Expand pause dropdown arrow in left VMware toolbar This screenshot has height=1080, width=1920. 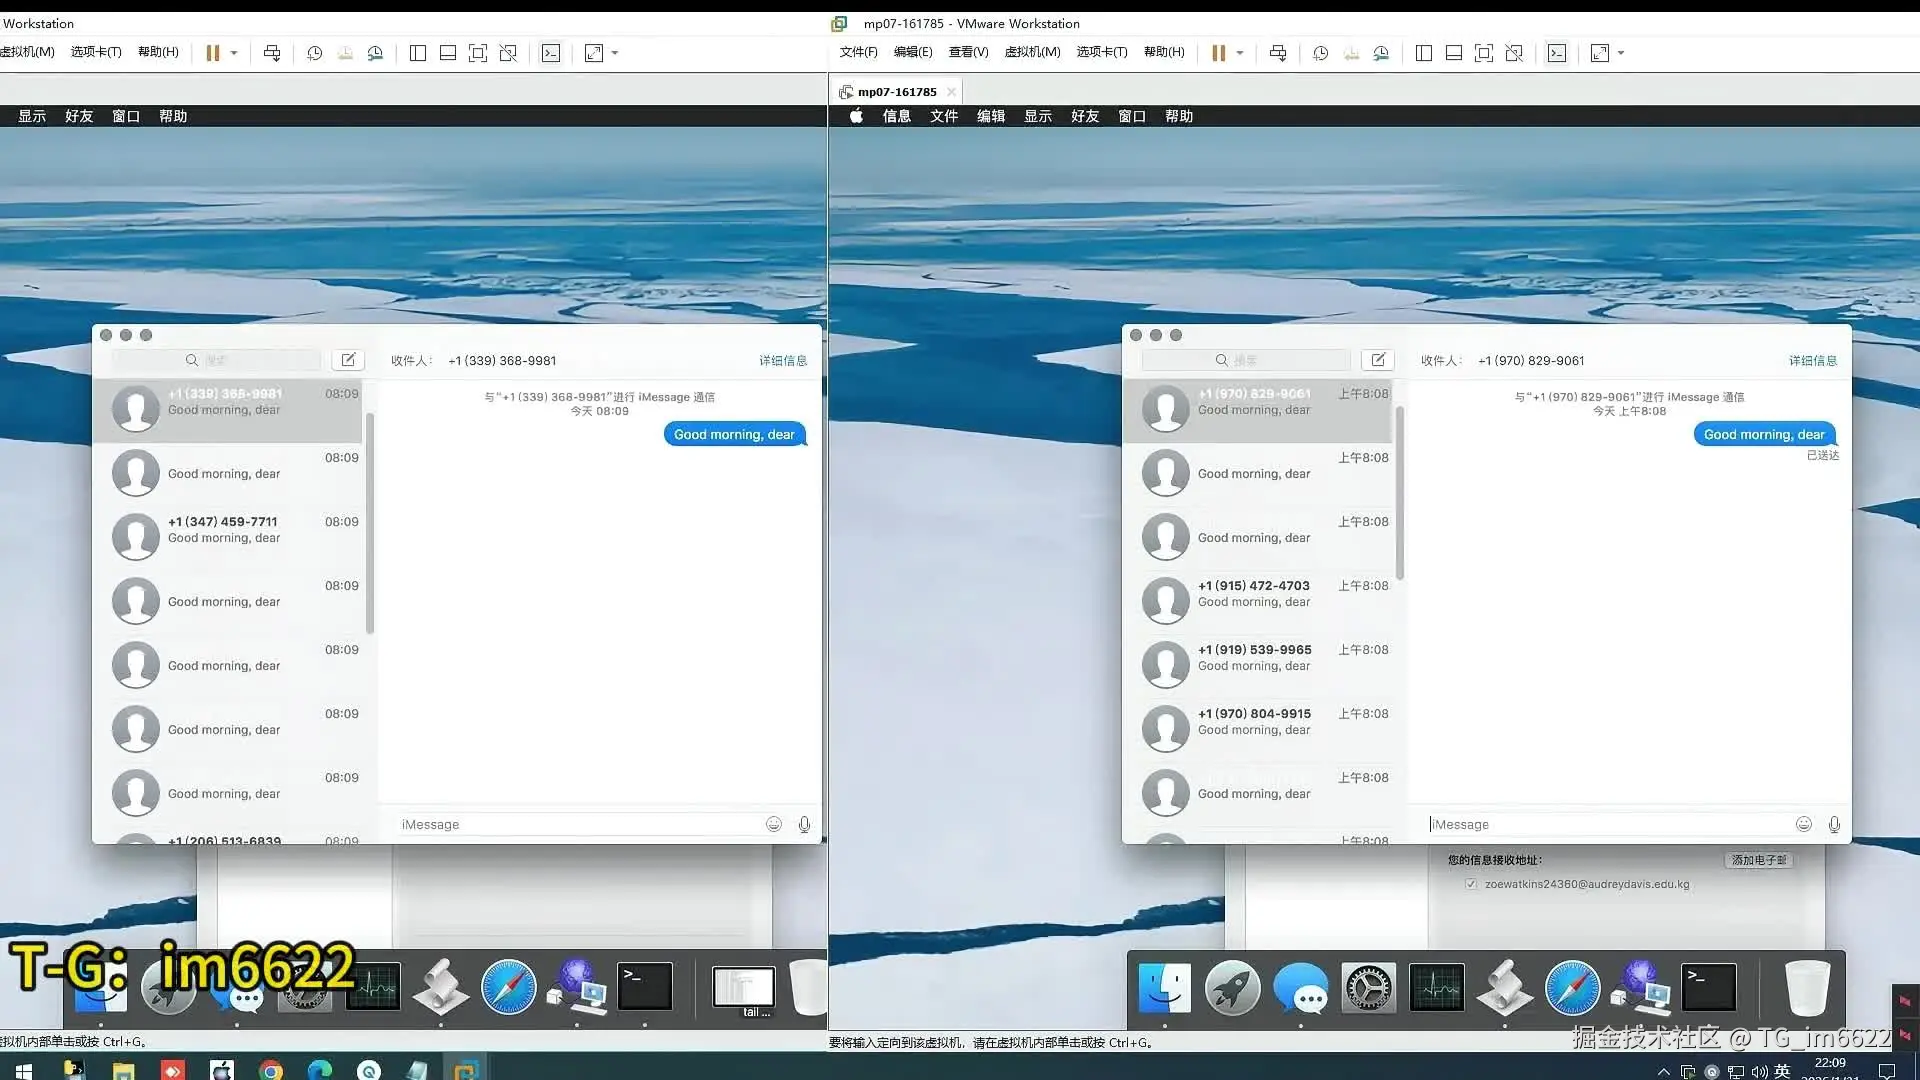(234, 53)
